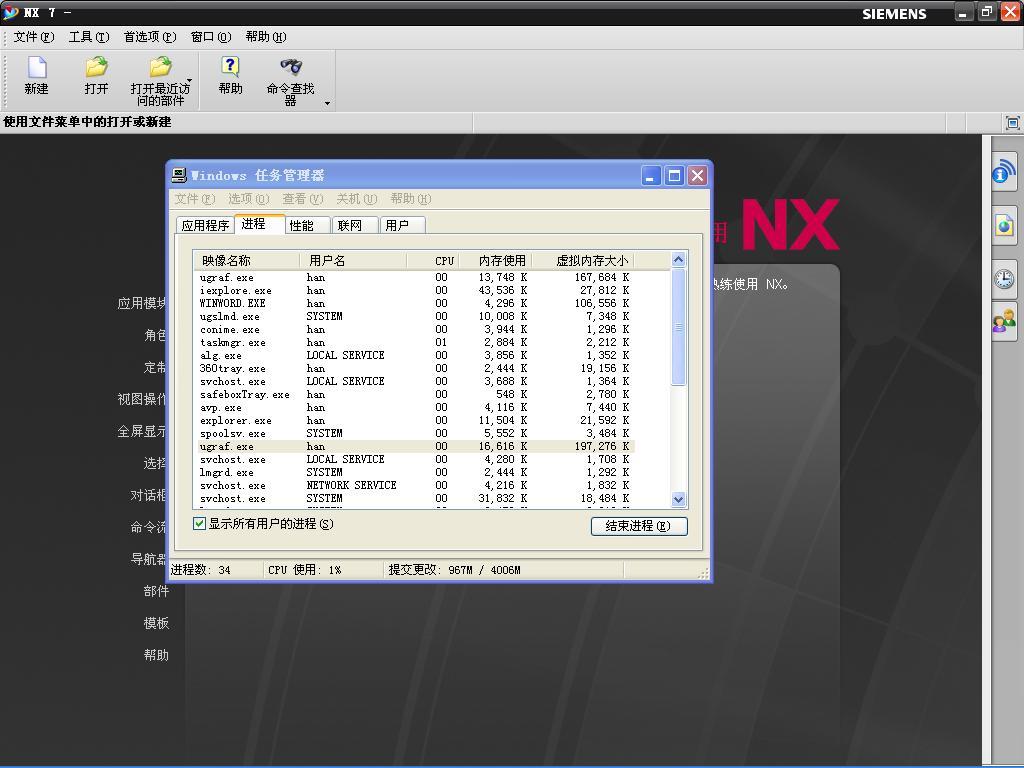
Task: Select safeboxTray.exe process row
Action: coord(415,395)
